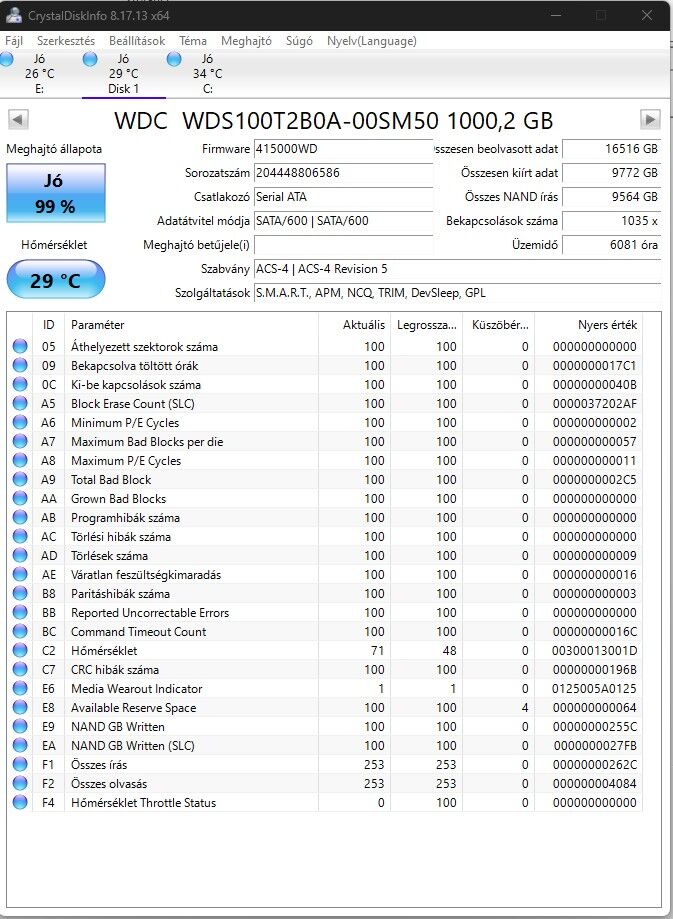
Task: Select the E9 NAND GB Written parameter
Action: click(118, 727)
